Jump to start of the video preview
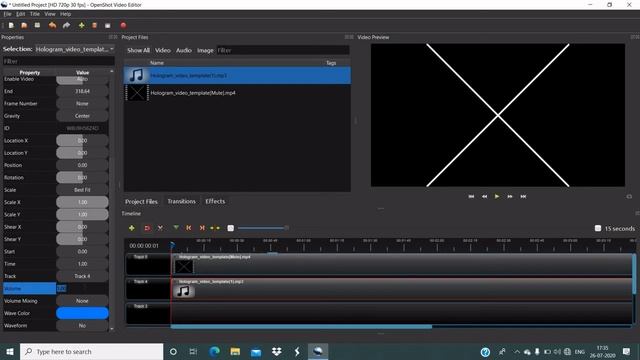 471,196
